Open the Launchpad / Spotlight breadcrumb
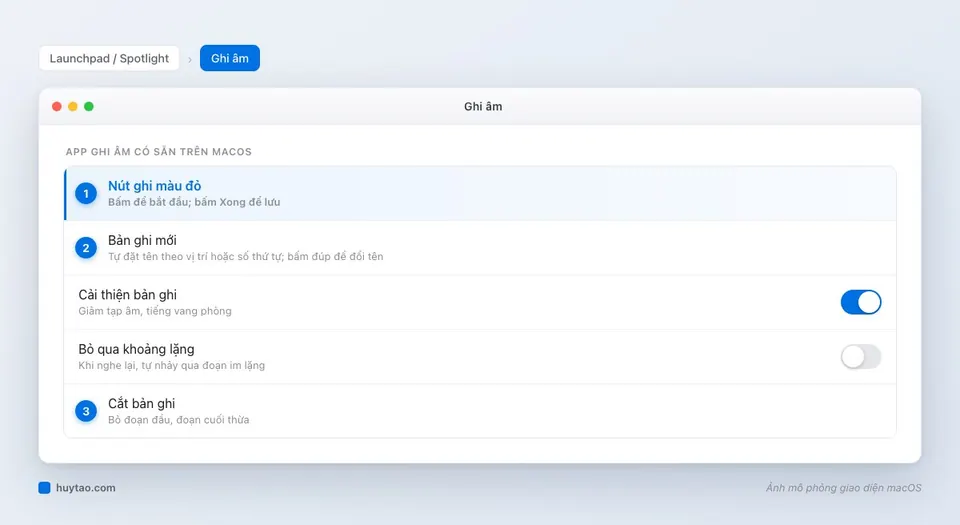The height and width of the screenshot is (525, 960). click(x=109, y=58)
